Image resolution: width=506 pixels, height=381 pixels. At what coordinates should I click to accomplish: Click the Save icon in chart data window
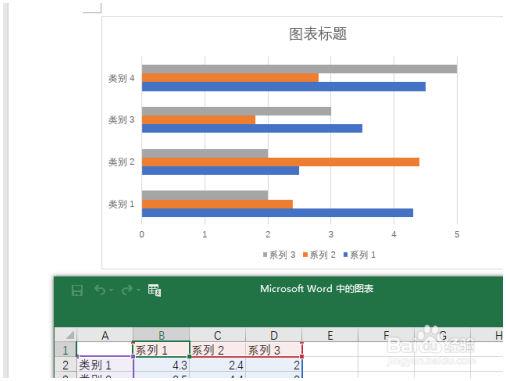pyautogui.click(x=77, y=290)
